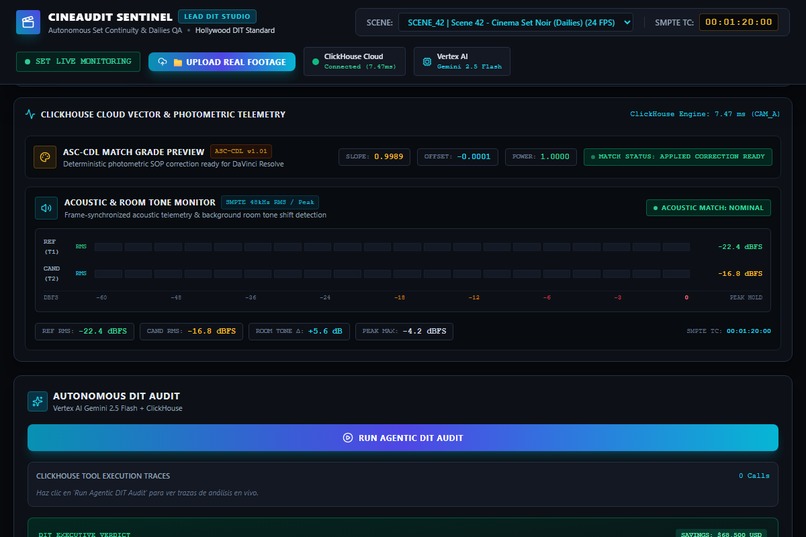Click the CineAudit Sentinel clapperboard logo icon
The width and height of the screenshot is (806, 537).
(28, 22)
